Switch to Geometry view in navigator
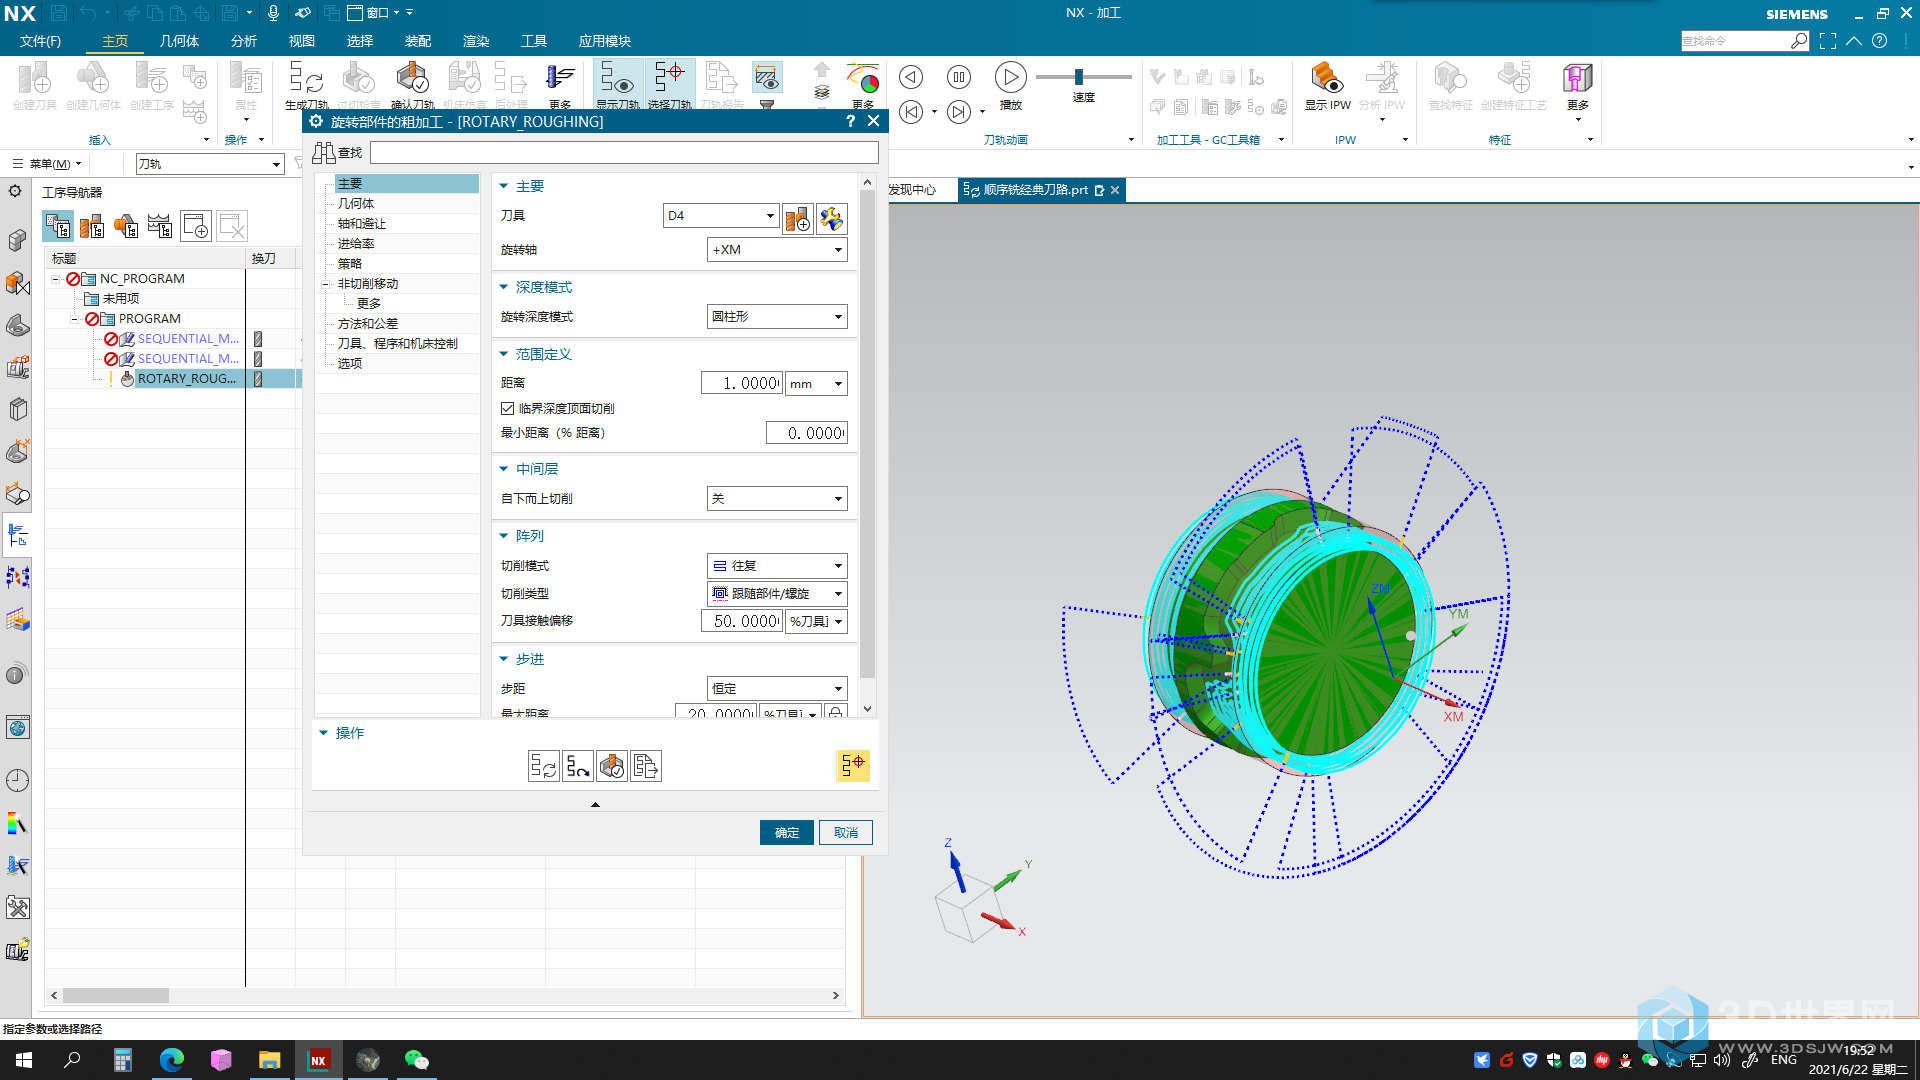This screenshot has width=1920, height=1080. (x=126, y=226)
